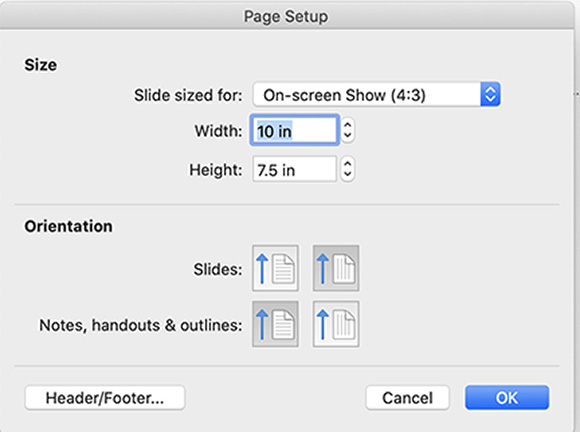Confirm Page Setup with OK
580x432 pixels.
click(x=507, y=398)
